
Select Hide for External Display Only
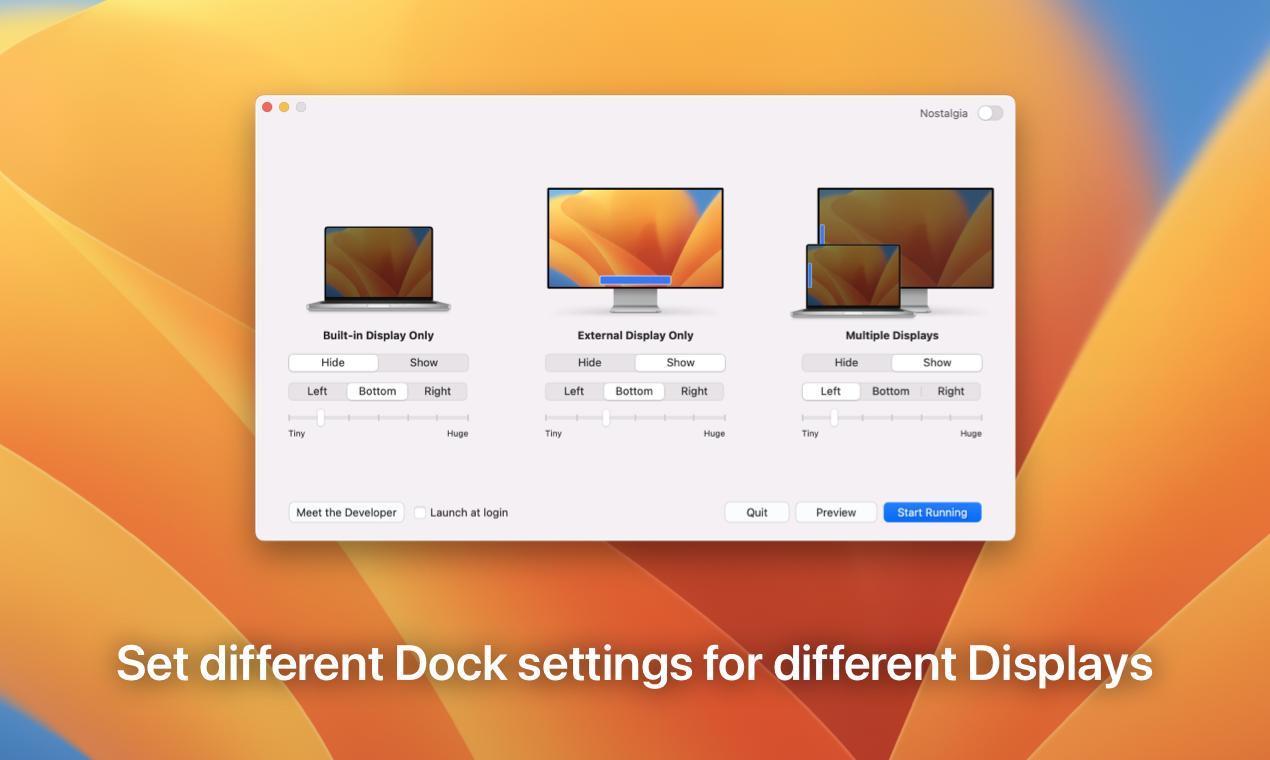590,363
